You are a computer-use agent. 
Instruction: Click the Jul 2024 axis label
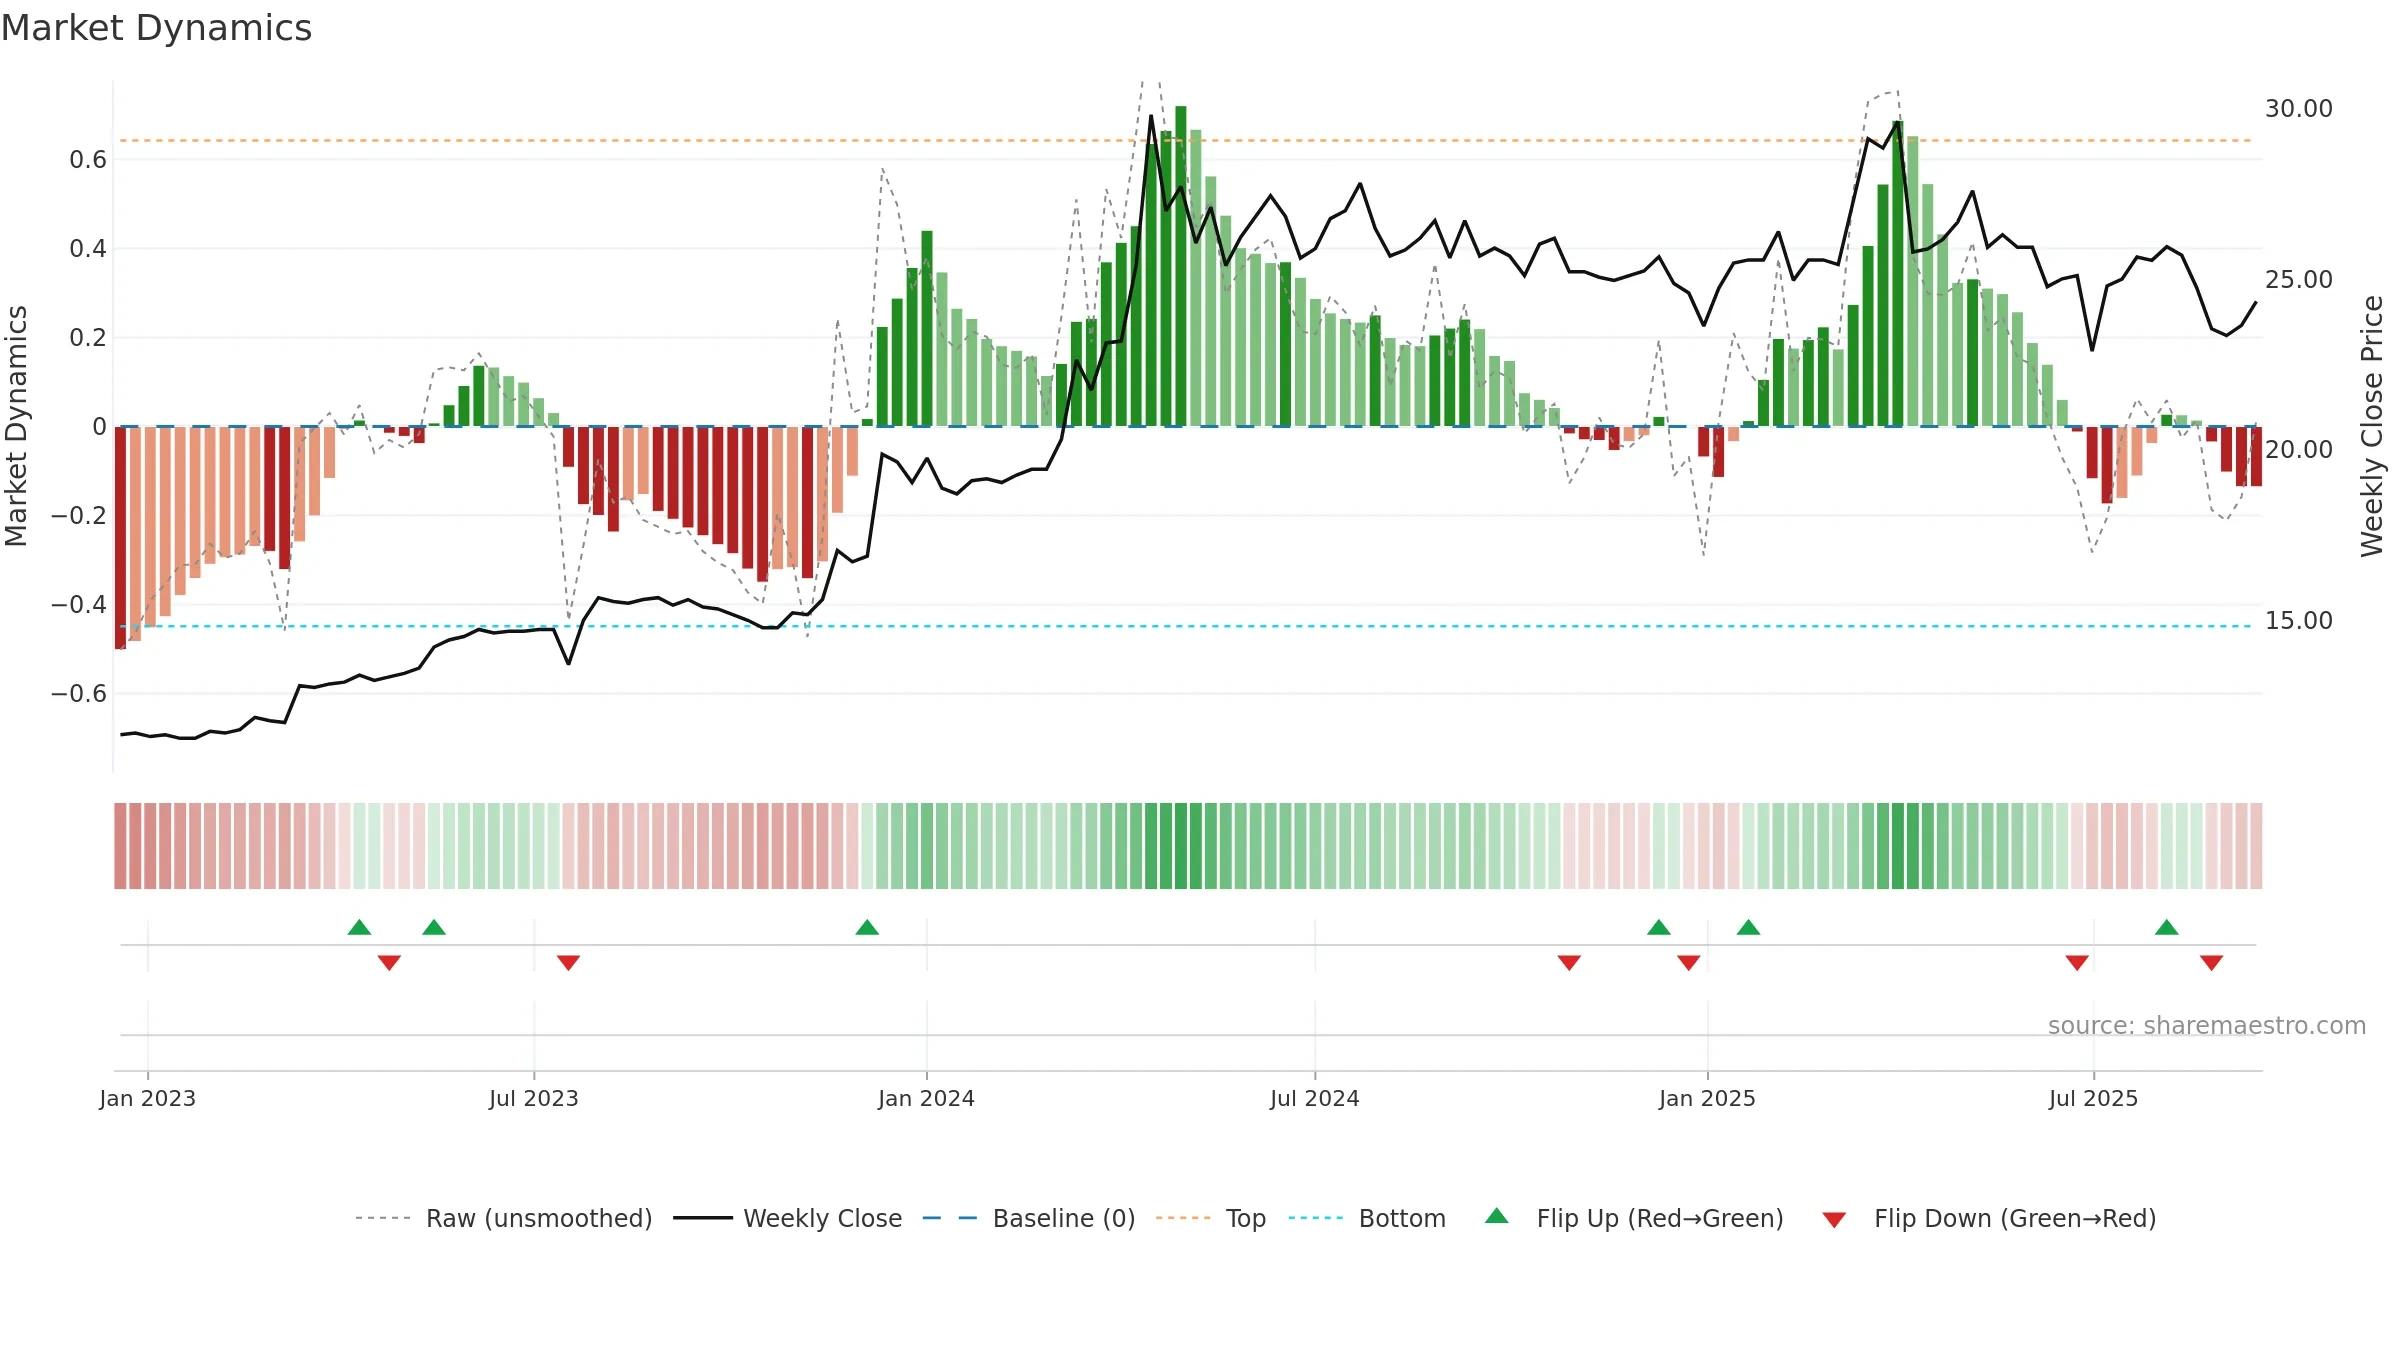click(x=1315, y=1098)
